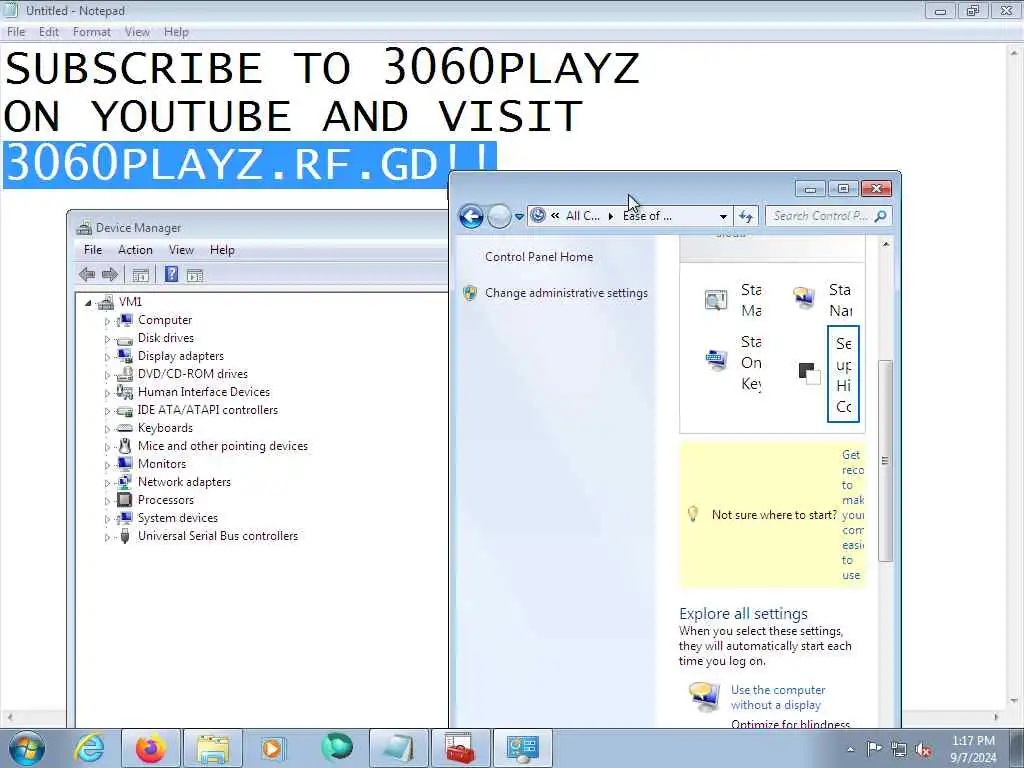Click Device Manager back arrow toolbar icon
This screenshot has height=768, width=1024.
[87, 274]
